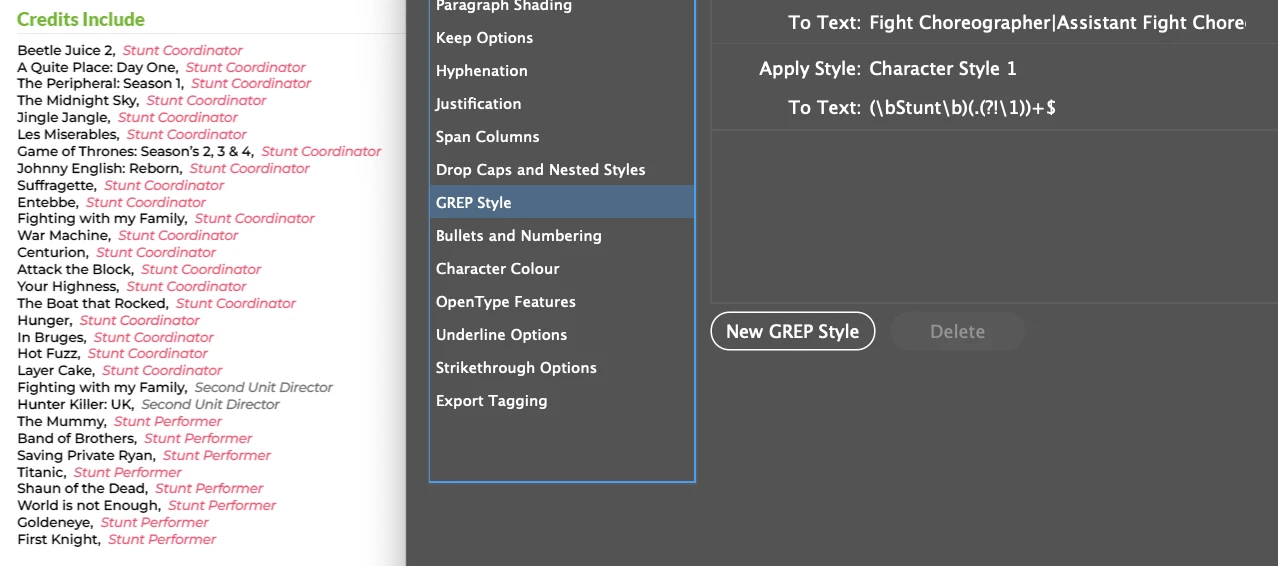The height and width of the screenshot is (566, 1278).
Task: Edit the Fight Choreographer To Text expression
Action: tap(1057, 23)
